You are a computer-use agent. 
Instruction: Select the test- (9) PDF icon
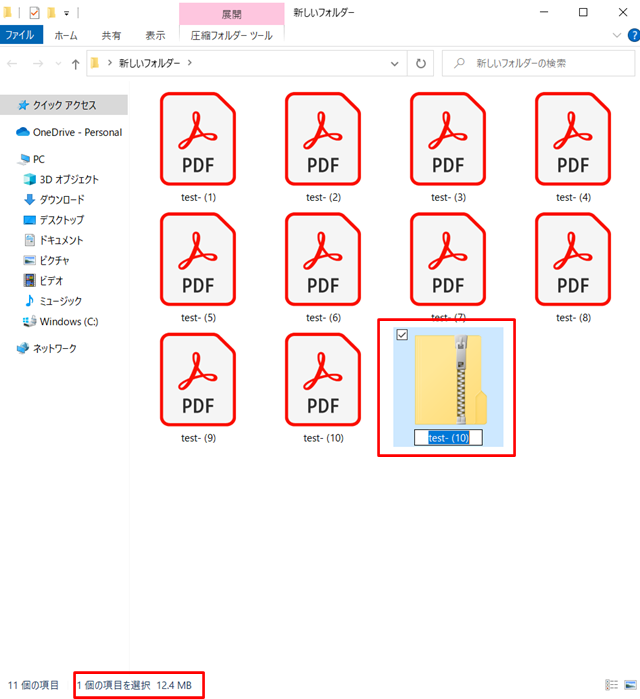point(198,379)
